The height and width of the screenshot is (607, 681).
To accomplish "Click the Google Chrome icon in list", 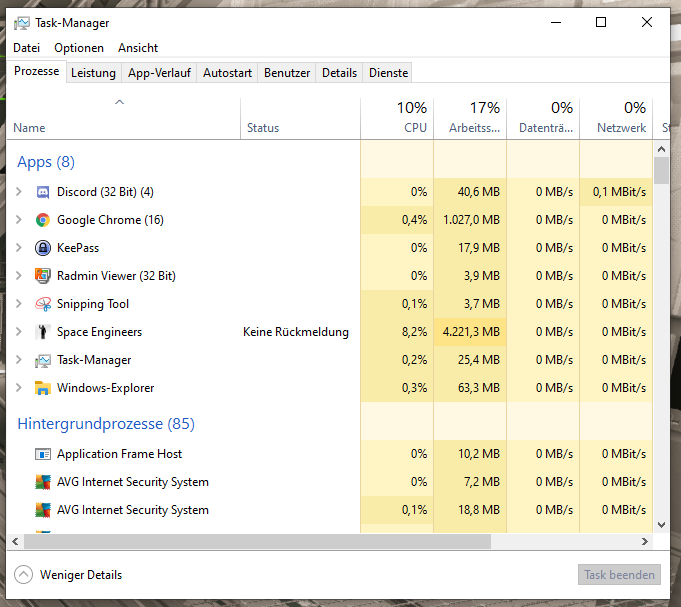I will (x=43, y=220).
